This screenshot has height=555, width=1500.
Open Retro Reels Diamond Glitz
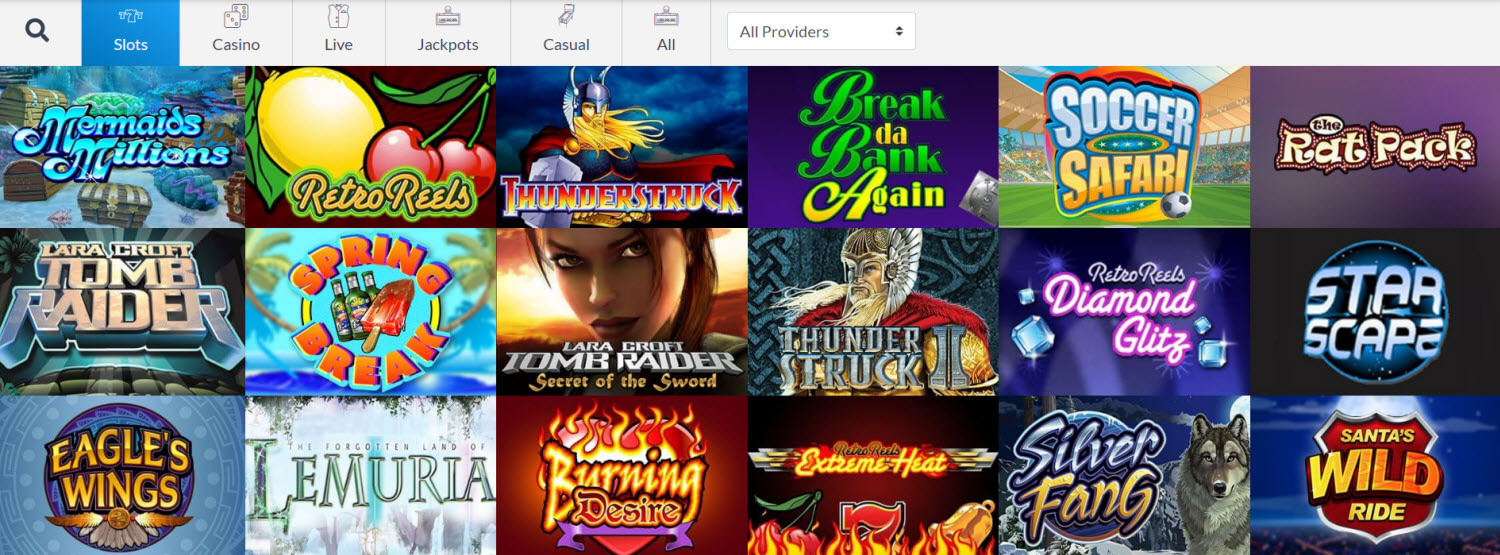pos(1124,312)
